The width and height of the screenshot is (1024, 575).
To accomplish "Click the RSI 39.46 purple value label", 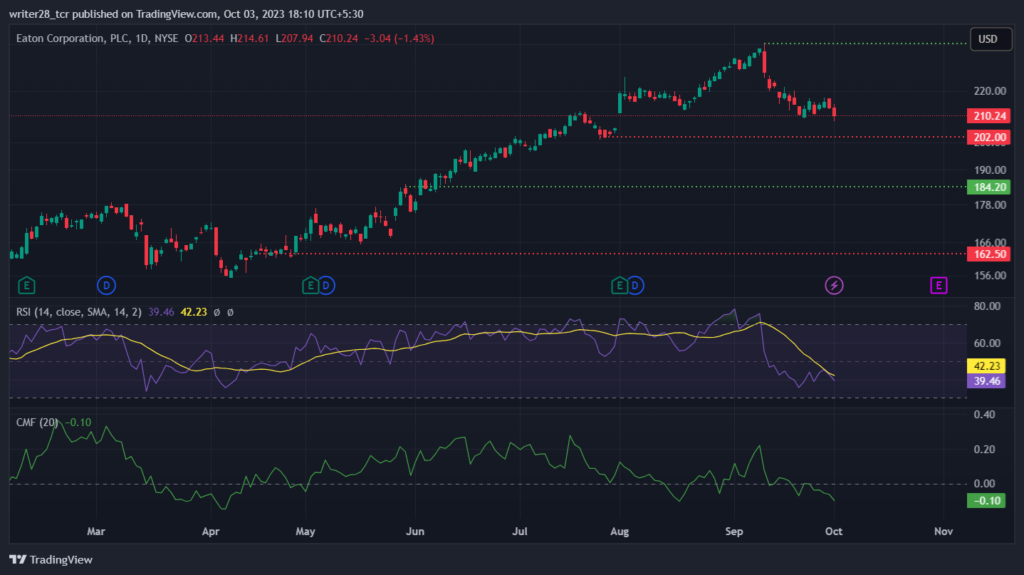I will tap(986, 381).
